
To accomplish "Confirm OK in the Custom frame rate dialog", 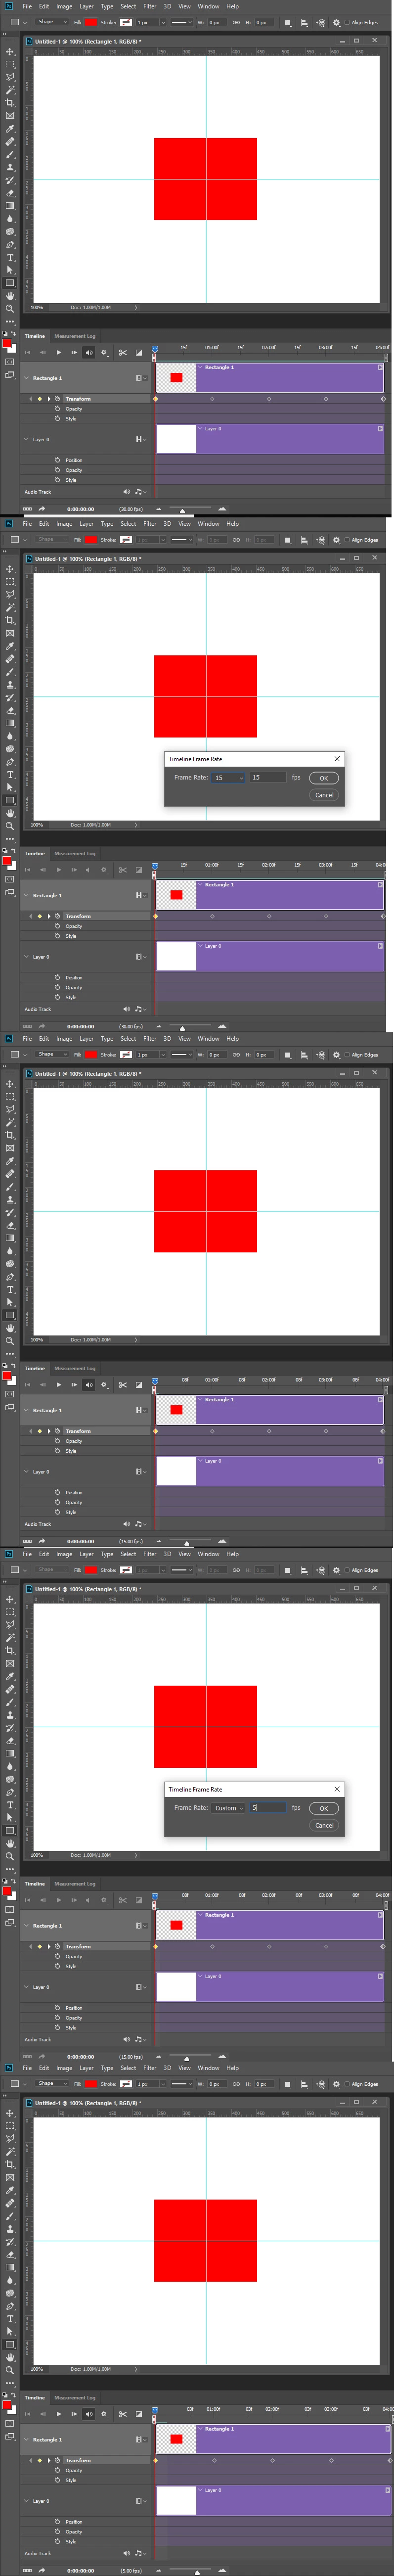I will point(323,1808).
